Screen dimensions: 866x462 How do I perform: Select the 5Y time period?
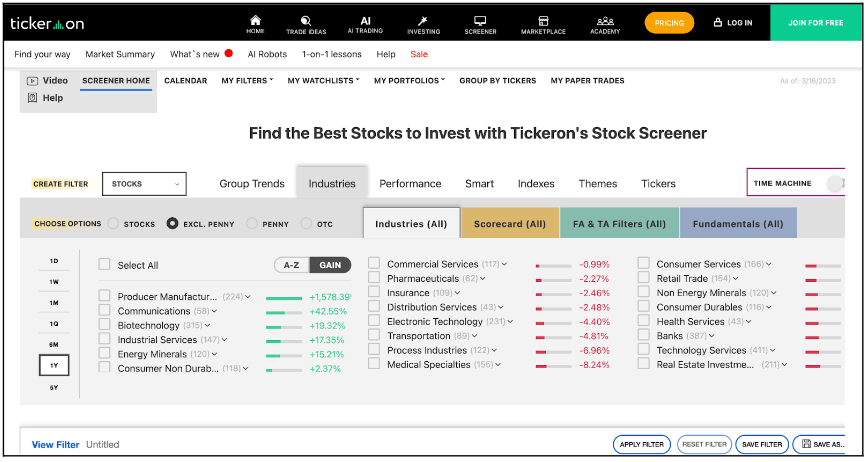[54, 387]
